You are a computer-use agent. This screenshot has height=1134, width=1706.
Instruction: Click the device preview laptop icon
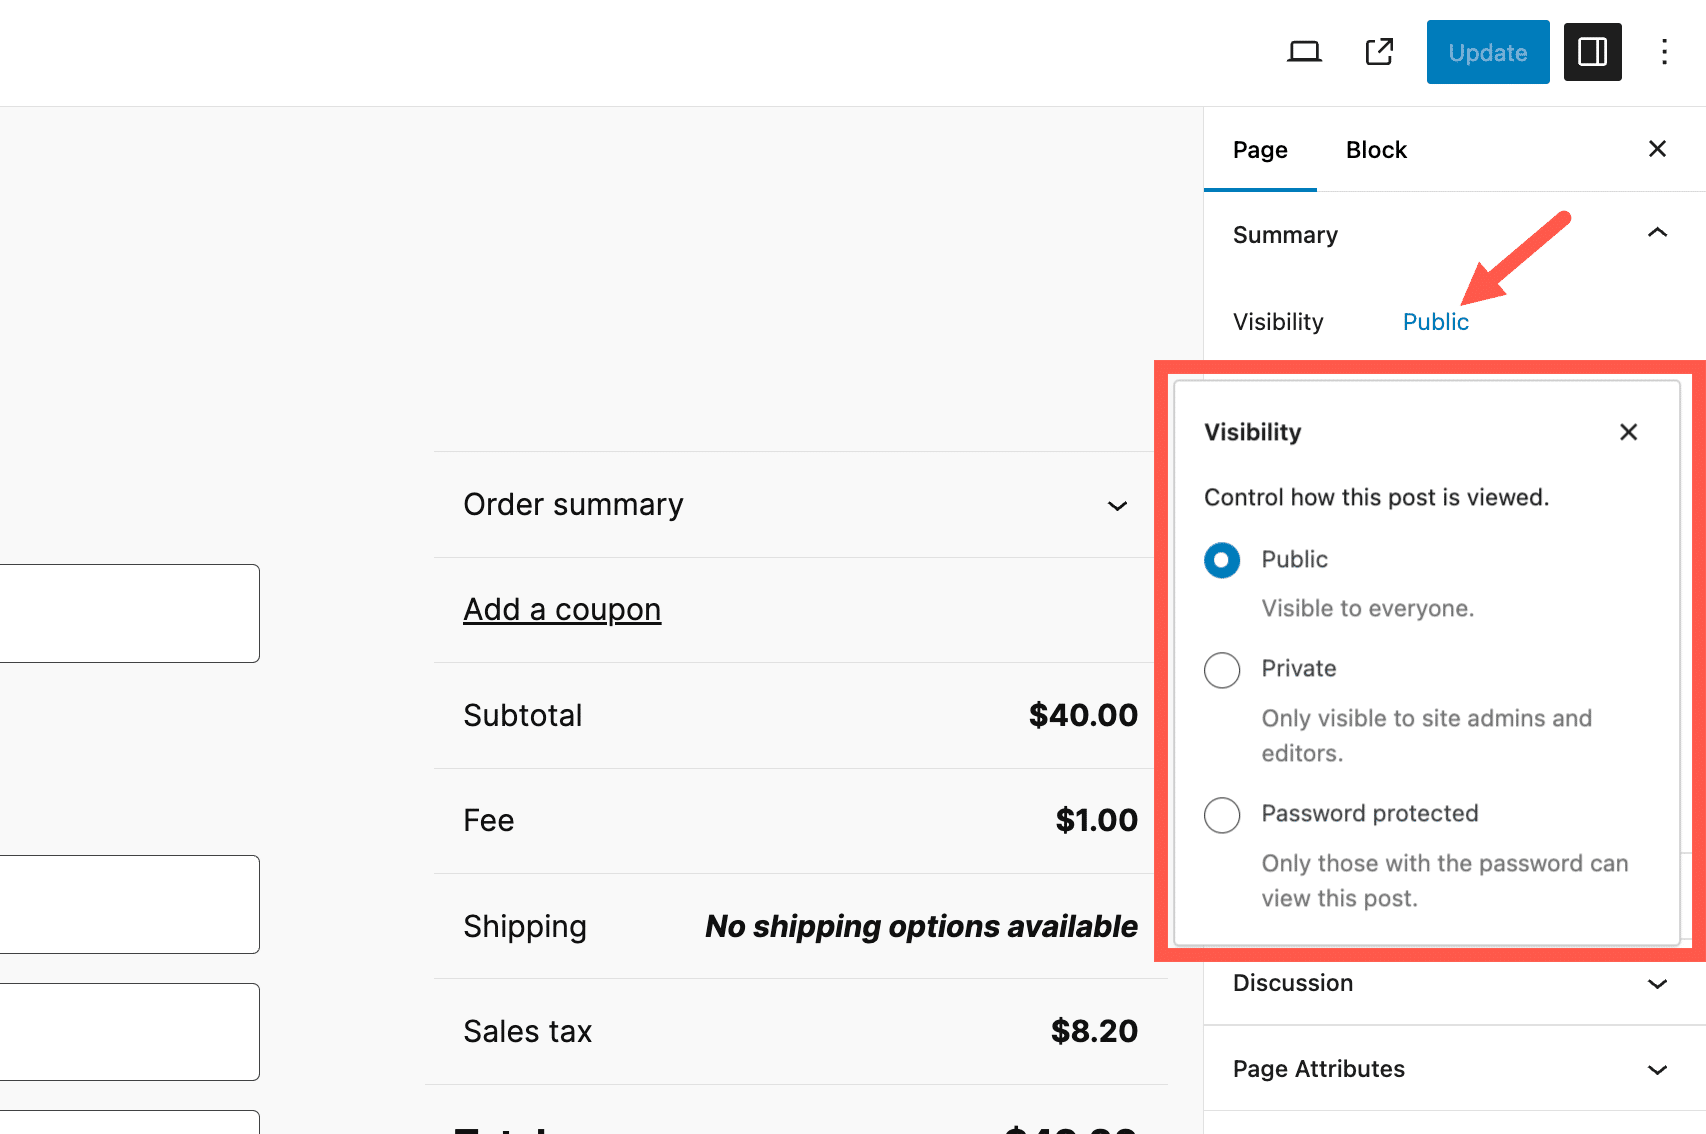(1304, 52)
